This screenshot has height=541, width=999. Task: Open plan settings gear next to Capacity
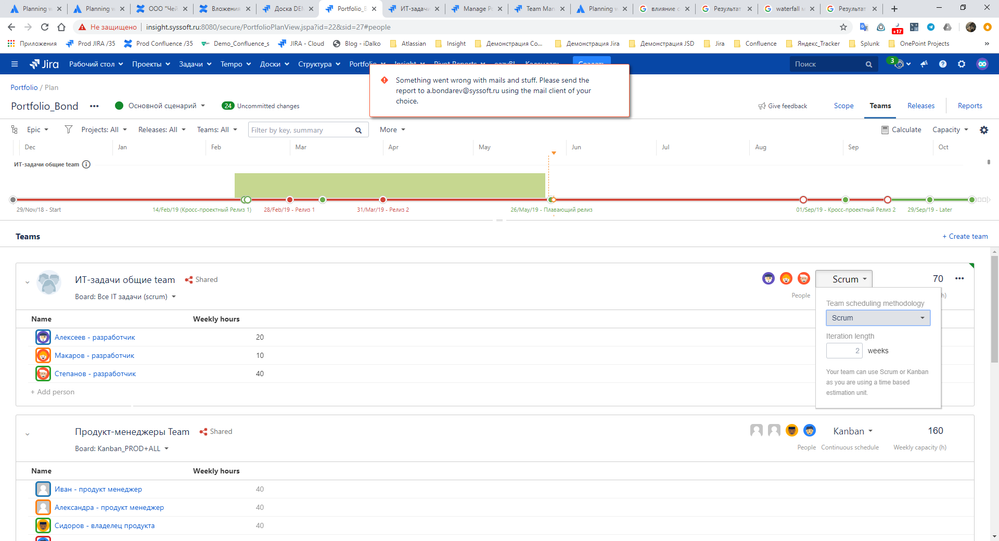984,130
